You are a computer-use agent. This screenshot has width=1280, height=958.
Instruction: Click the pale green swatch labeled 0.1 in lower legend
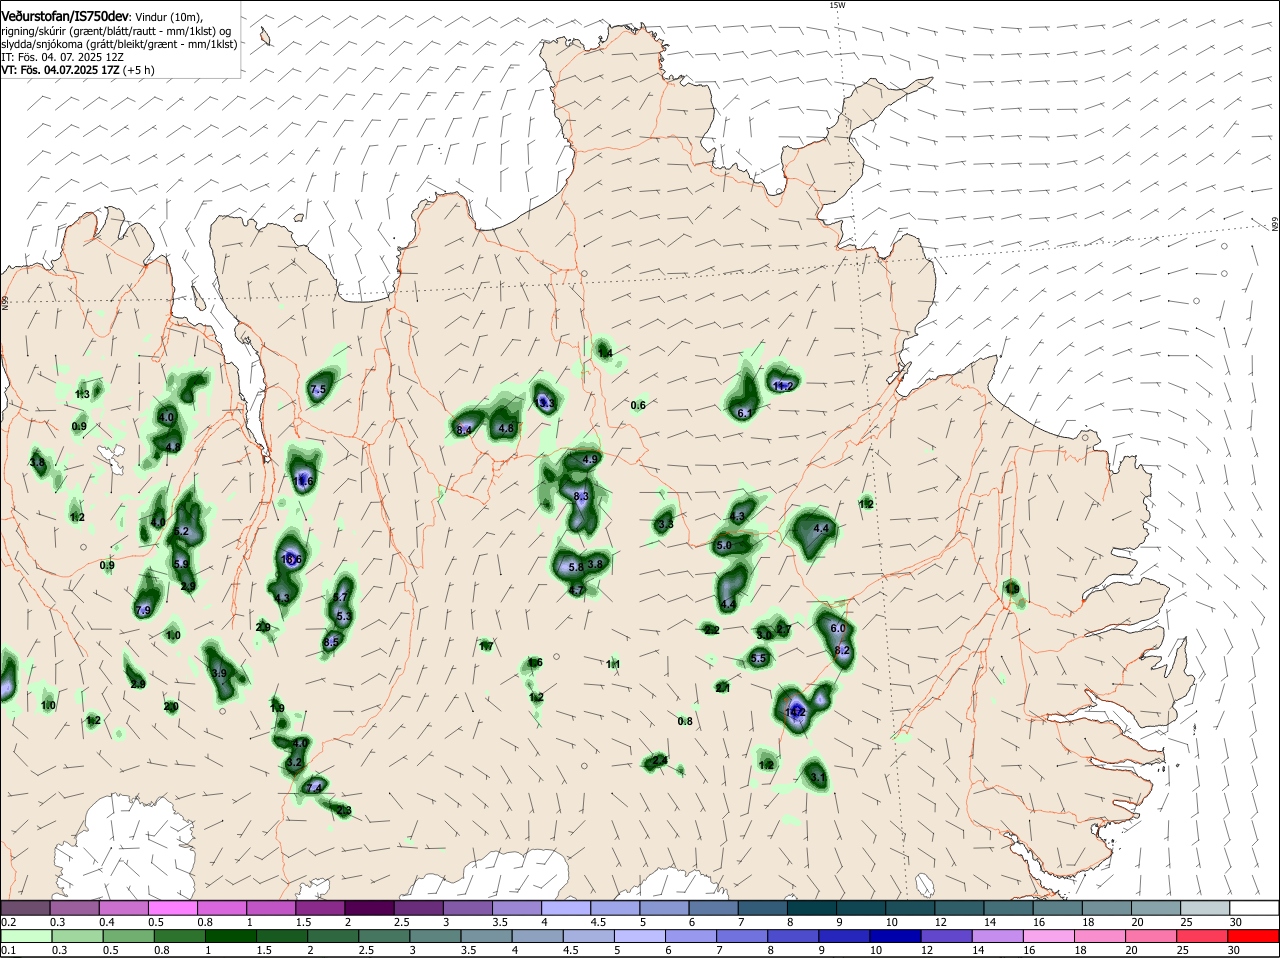click(x=25, y=936)
